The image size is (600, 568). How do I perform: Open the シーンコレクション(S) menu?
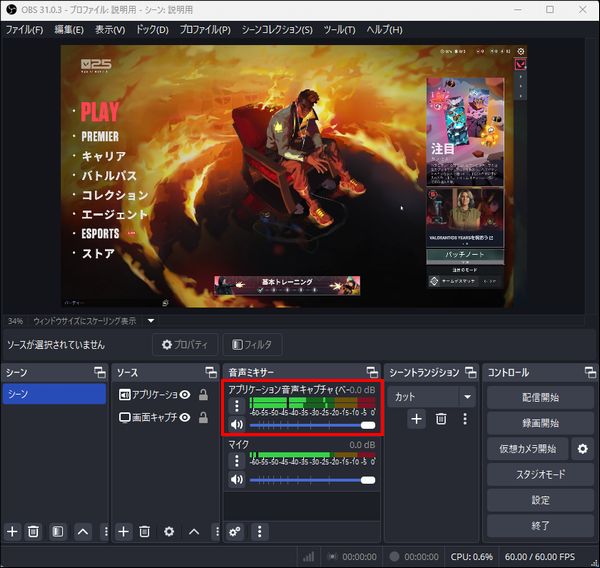[x=277, y=30]
